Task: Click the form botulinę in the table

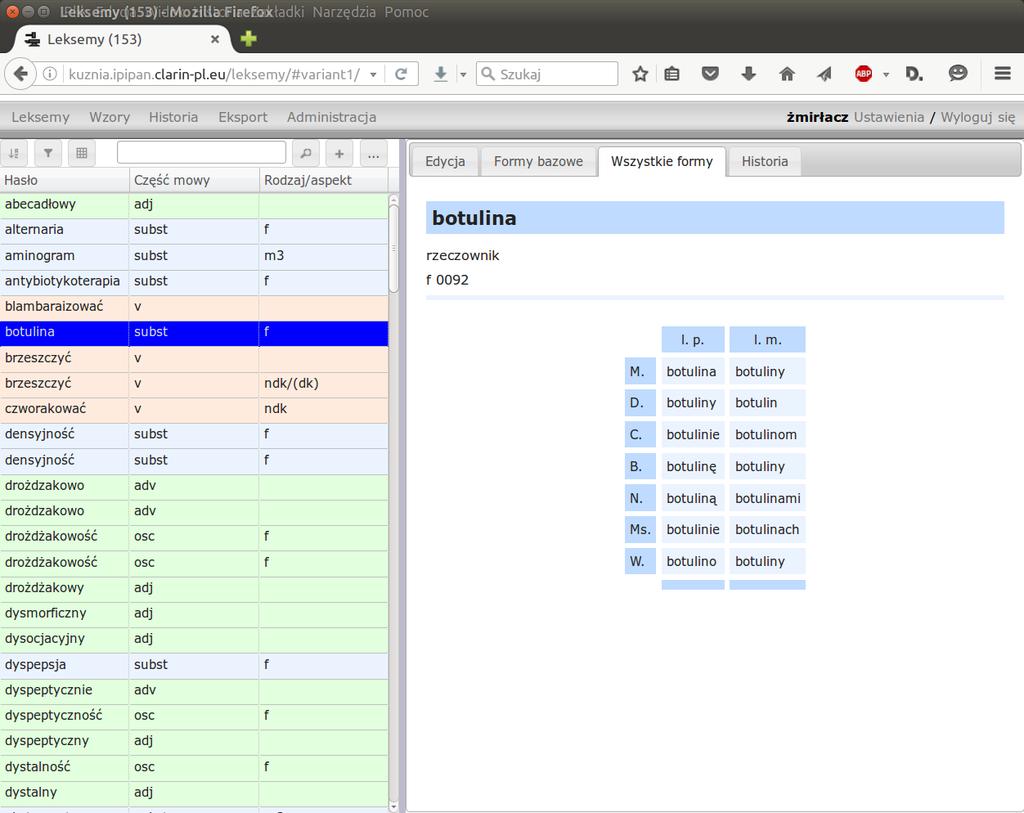Action: [x=692, y=466]
